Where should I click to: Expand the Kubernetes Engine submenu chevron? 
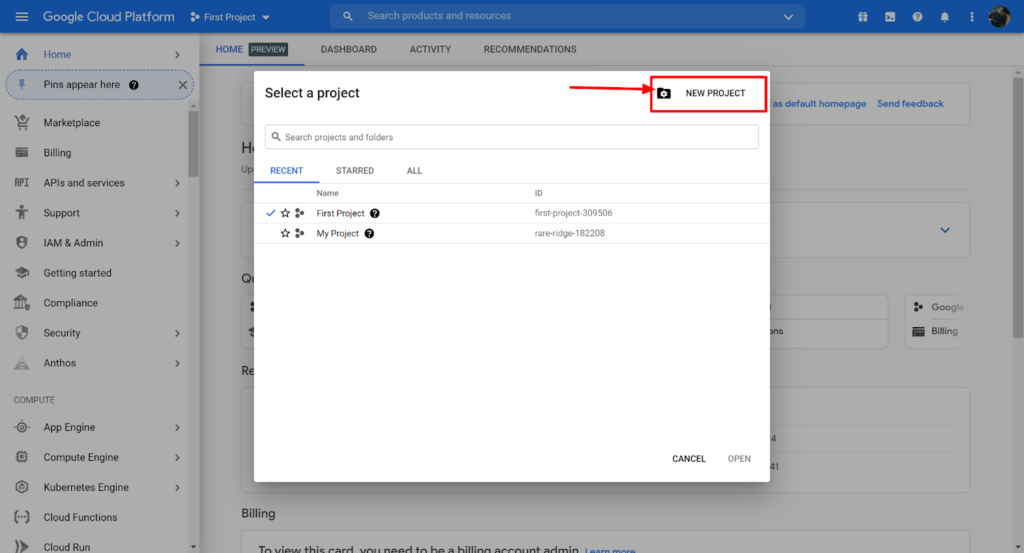[177, 488]
